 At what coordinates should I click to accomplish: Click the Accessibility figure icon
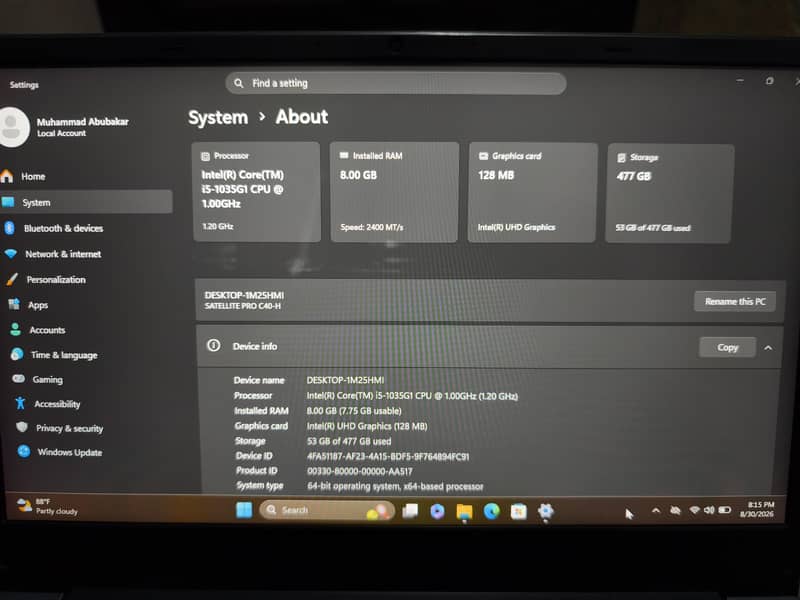click(x=20, y=403)
